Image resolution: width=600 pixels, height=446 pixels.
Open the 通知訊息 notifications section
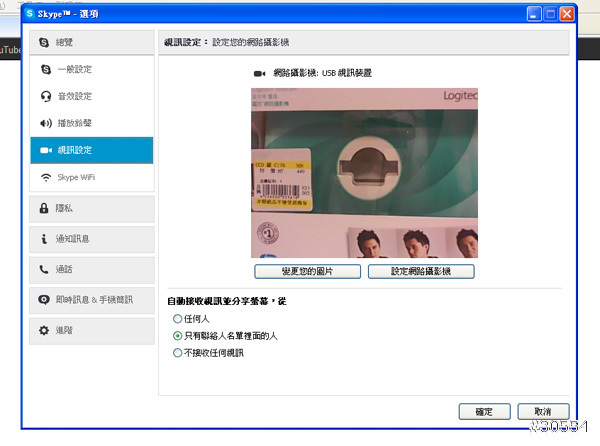click(x=92, y=239)
